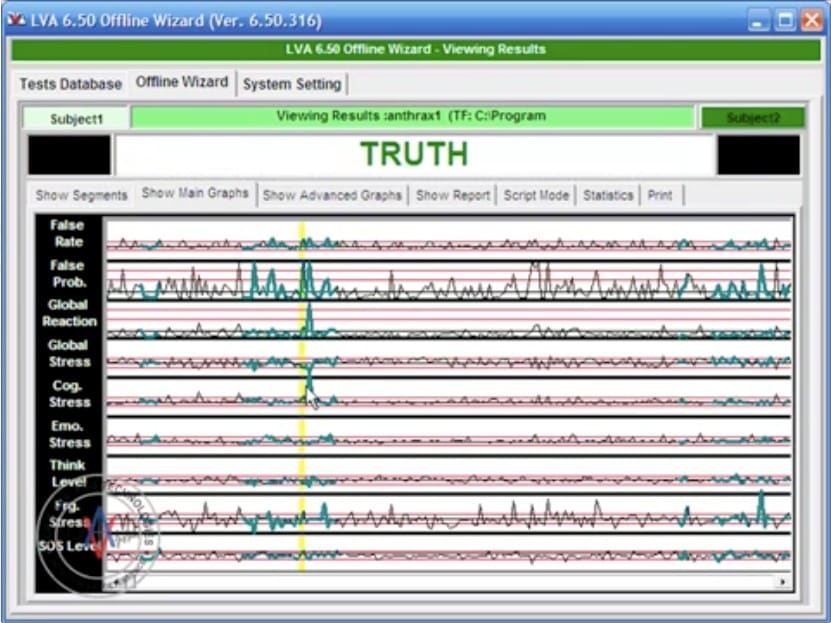Click the scrollbar left arrow below graphs
The height and width of the screenshot is (623, 831).
tap(117, 581)
